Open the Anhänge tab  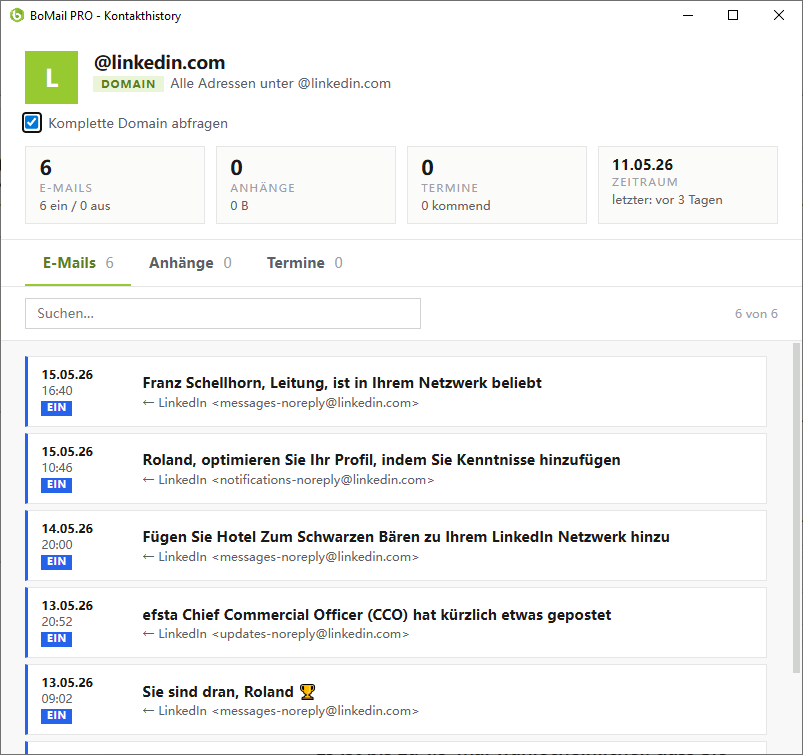[x=190, y=263]
